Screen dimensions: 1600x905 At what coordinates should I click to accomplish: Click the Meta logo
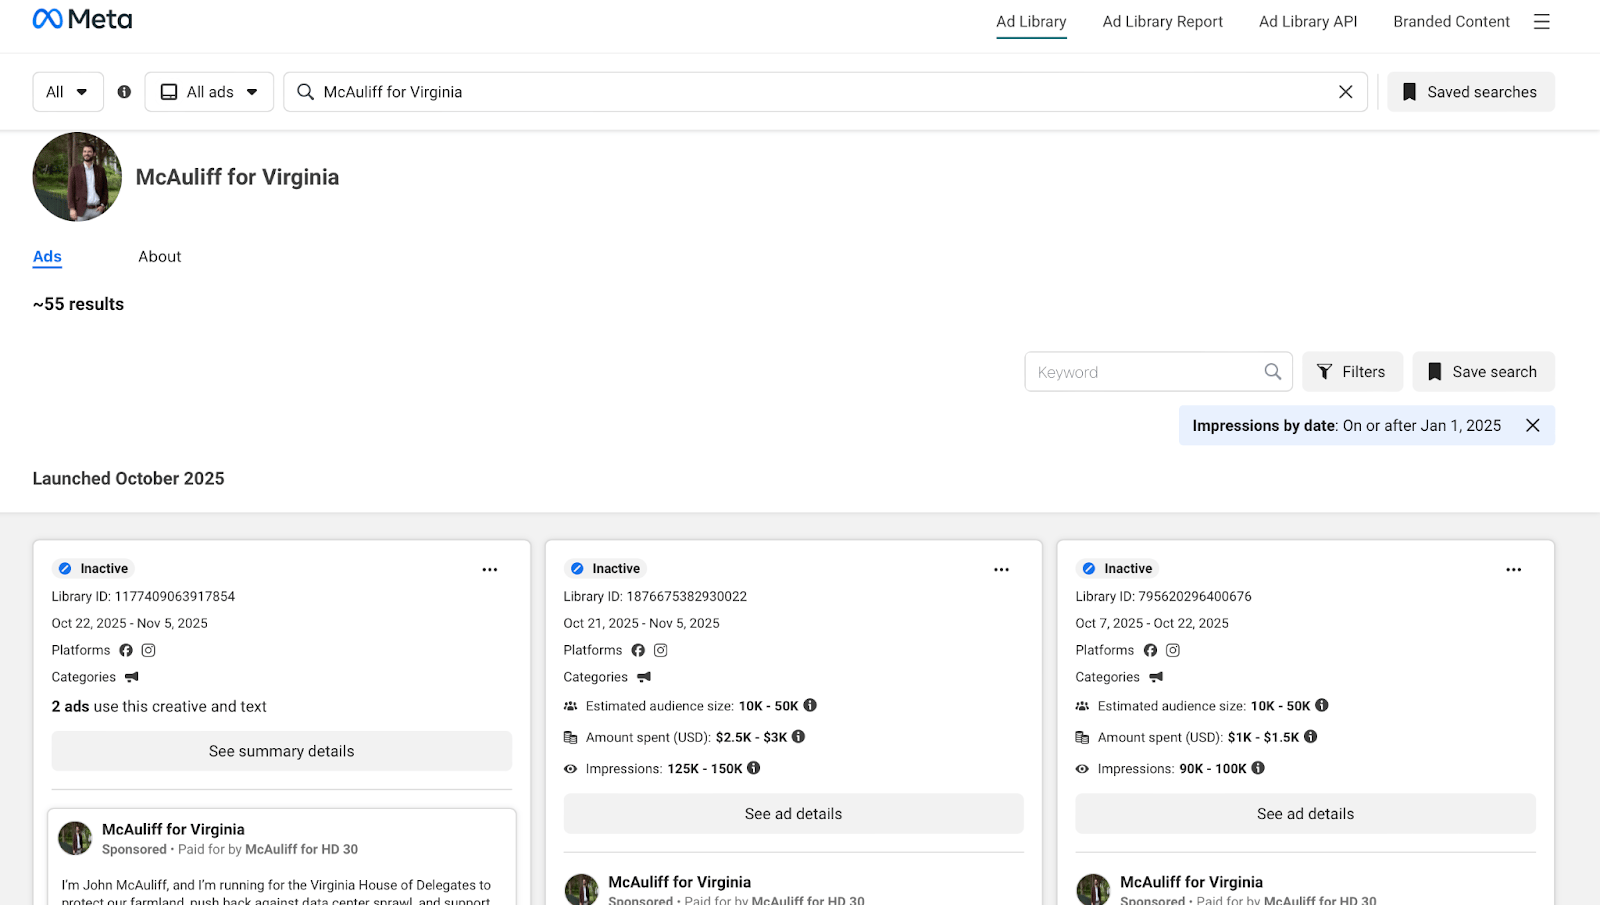[x=82, y=19]
